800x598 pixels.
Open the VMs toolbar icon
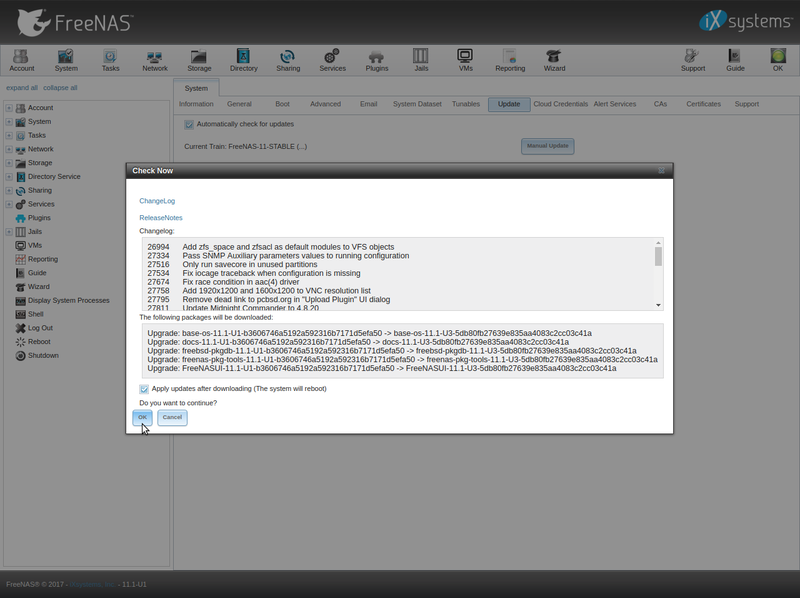click(x=465, y=60)
